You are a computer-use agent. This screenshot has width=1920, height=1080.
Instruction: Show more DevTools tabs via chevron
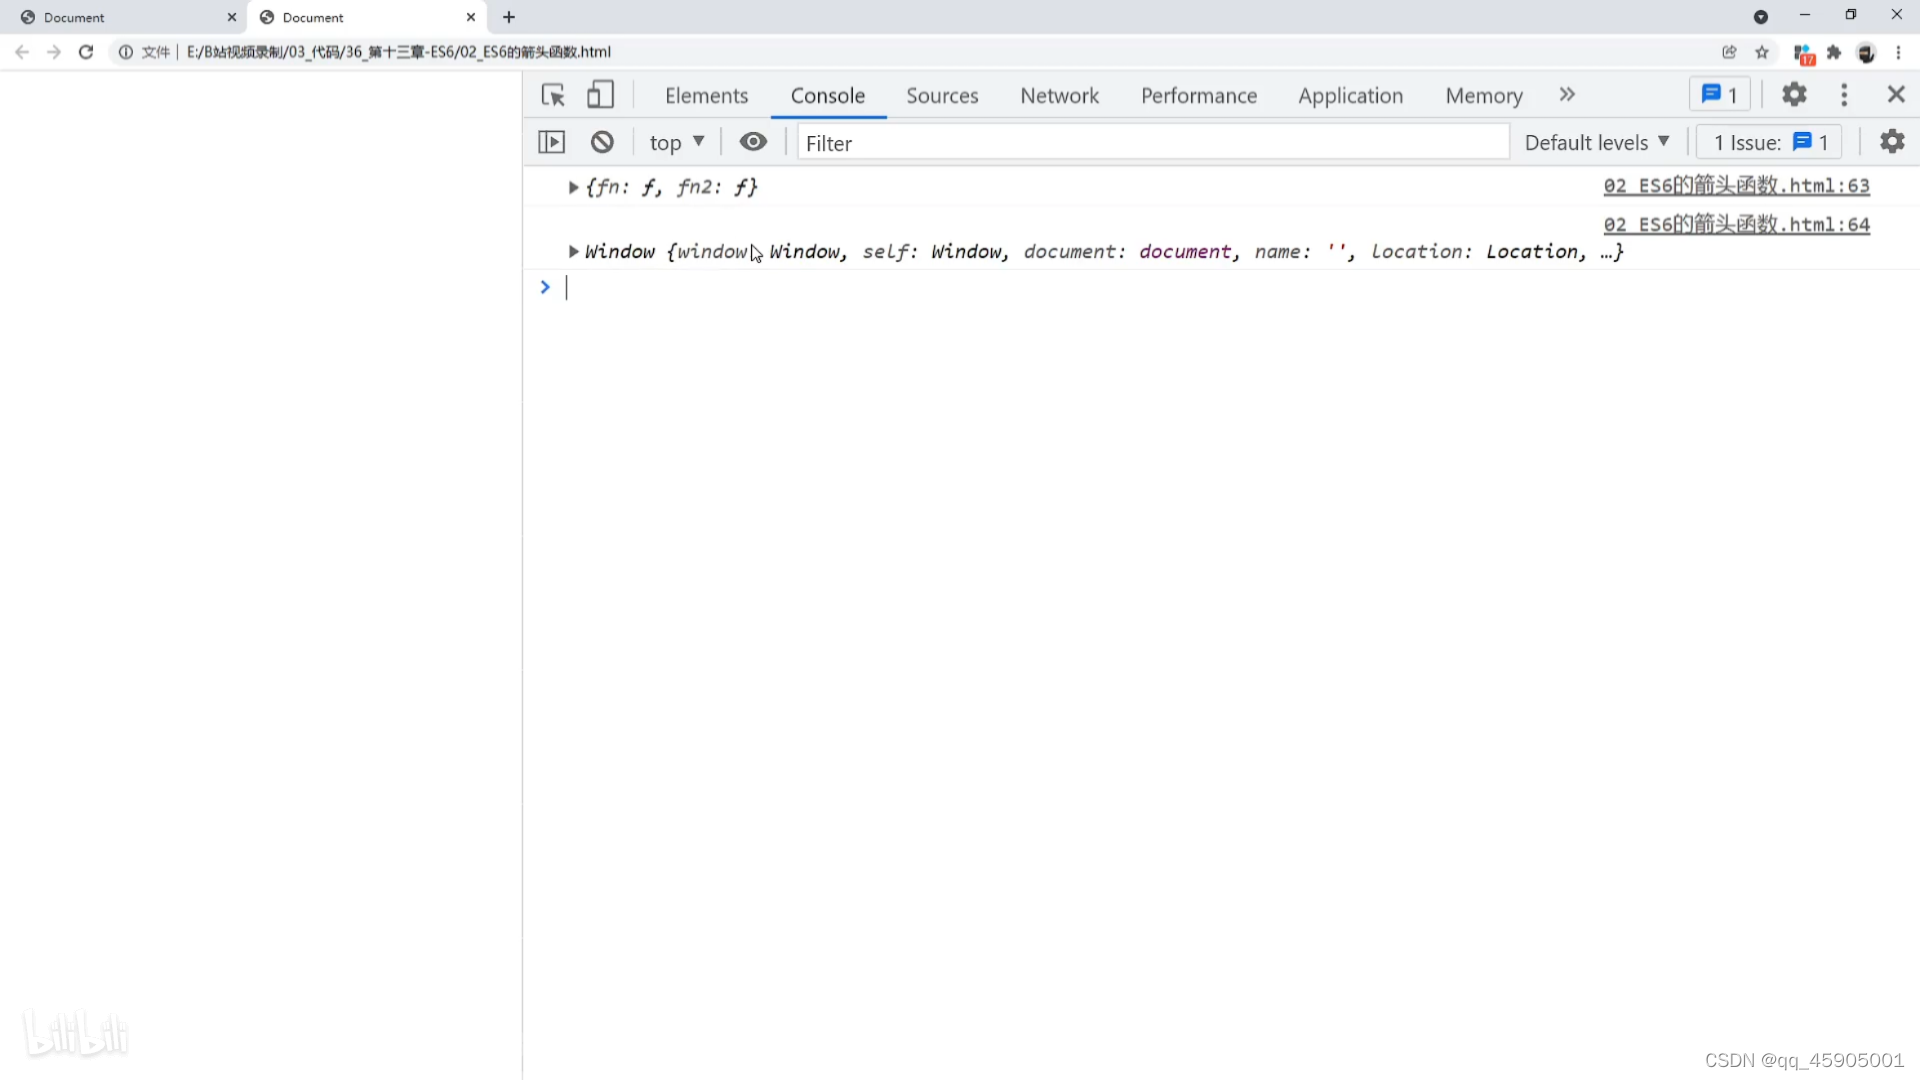coord(1567,94)
